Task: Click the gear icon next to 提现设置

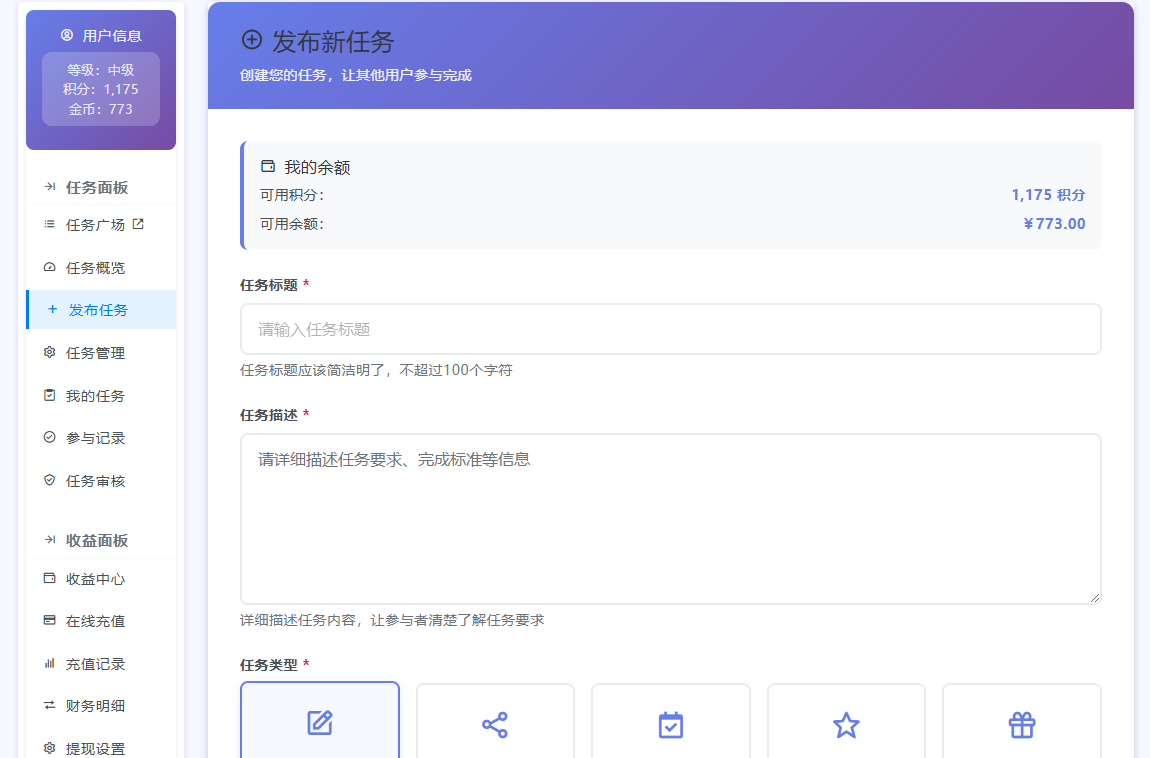Action: pyautogui.click(x=48, y=746)
